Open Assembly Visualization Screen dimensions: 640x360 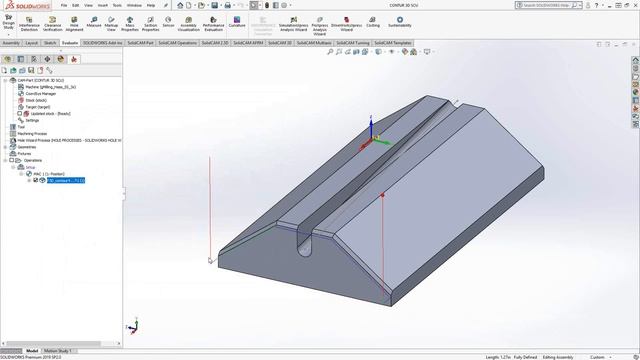coord(189,24)
